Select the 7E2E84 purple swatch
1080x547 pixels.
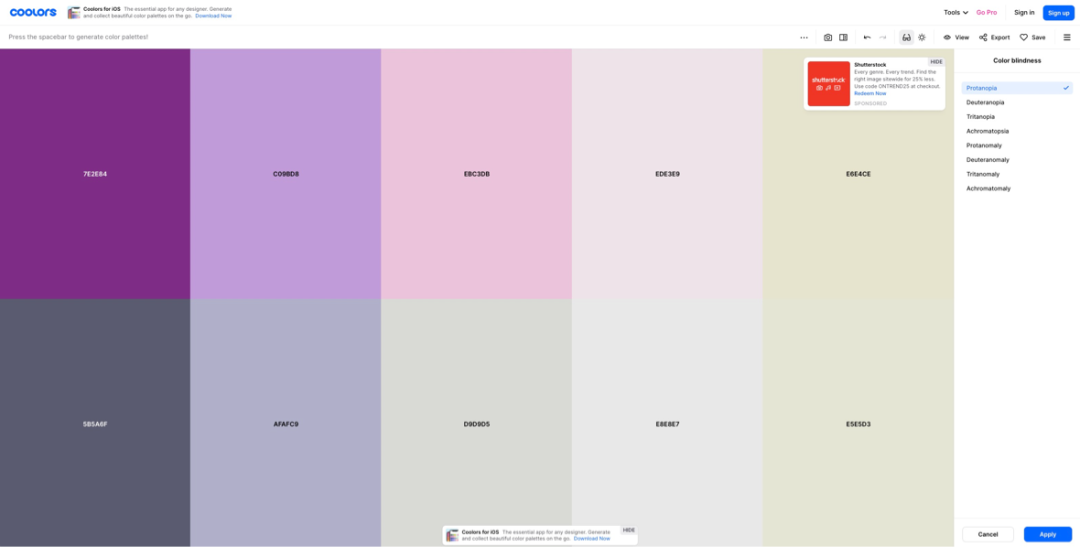(95, 174)
